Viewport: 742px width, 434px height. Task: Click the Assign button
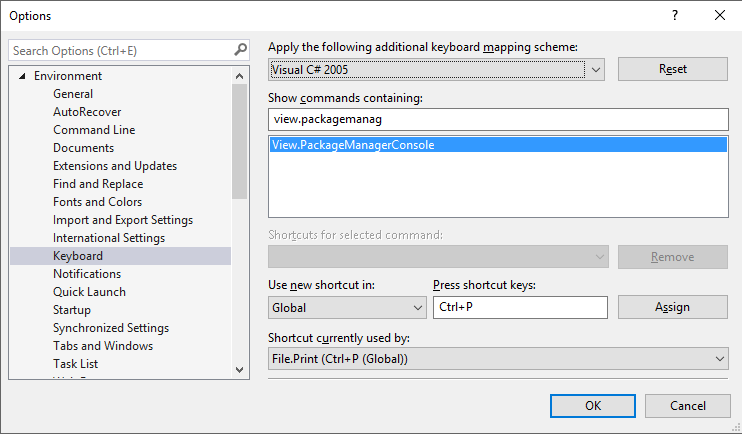click(x=672, y=307)
